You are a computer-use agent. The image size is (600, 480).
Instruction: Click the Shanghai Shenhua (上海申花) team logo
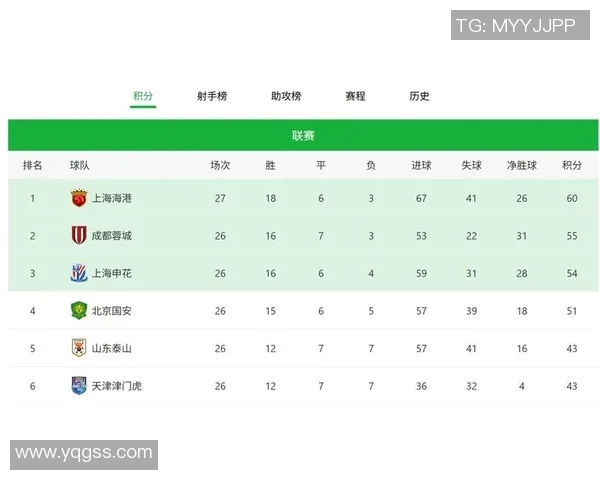pos(79,273)
